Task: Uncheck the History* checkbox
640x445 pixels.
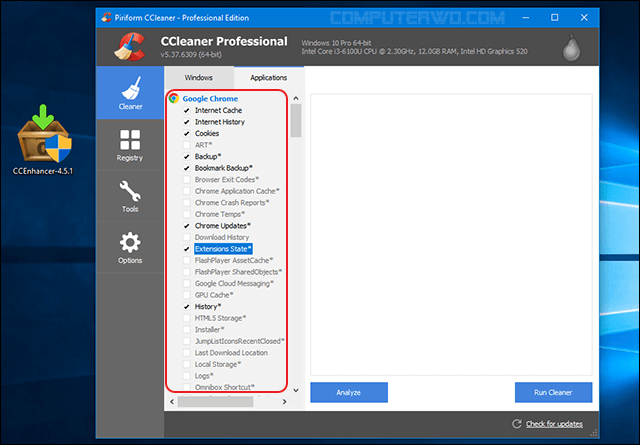Action: click(187, 307)
